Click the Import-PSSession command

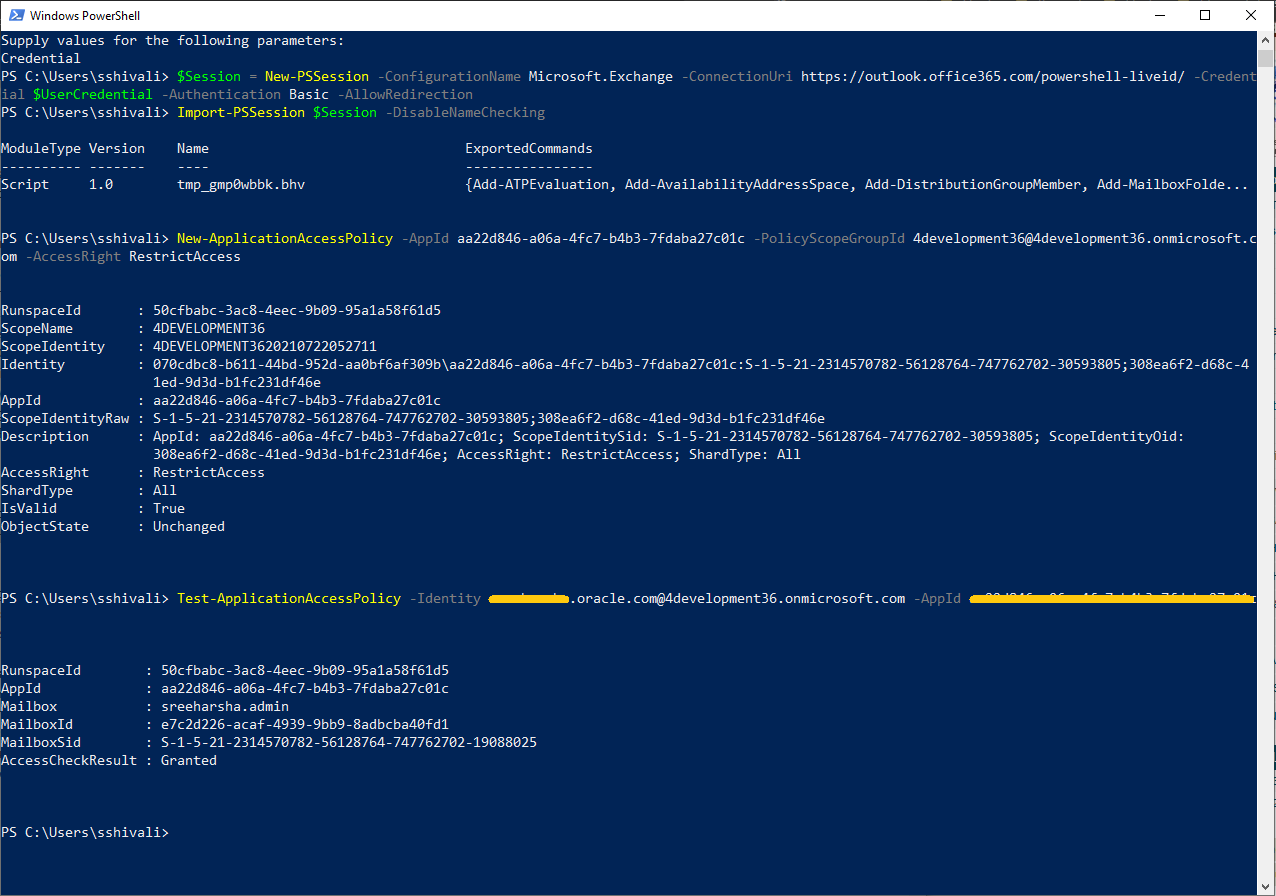[x=241, y=113]
